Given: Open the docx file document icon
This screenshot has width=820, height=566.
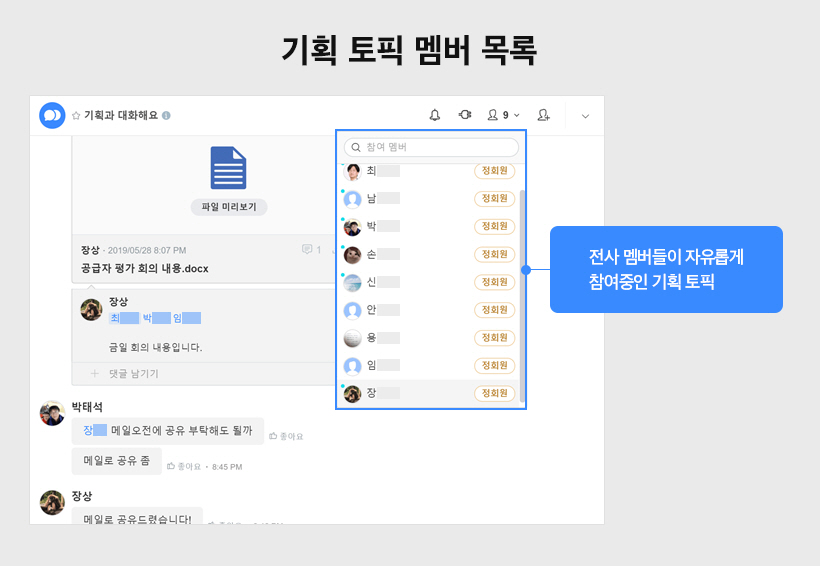Looking at the screenshot, I should (228, 168).
